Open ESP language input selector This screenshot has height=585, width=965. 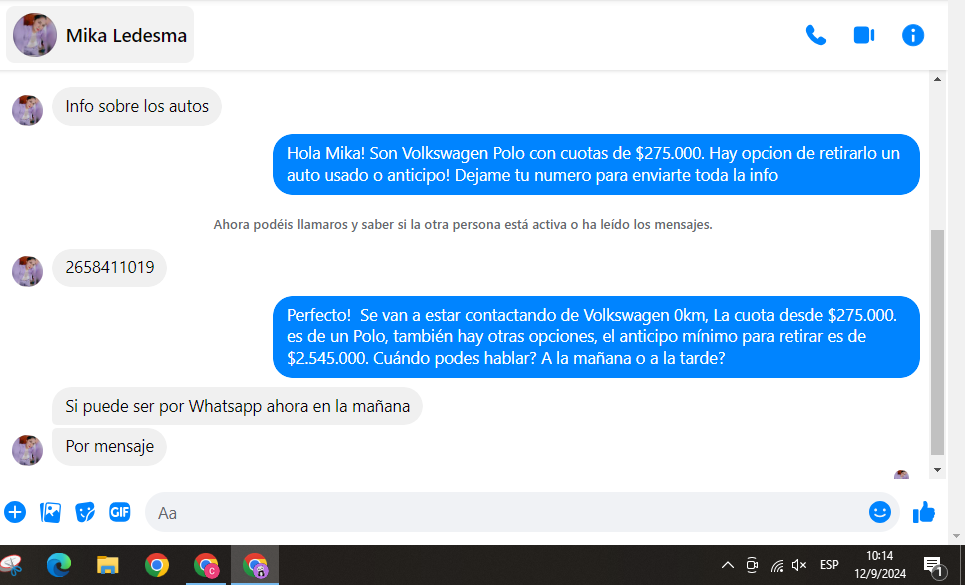click(x=829, y=565)
